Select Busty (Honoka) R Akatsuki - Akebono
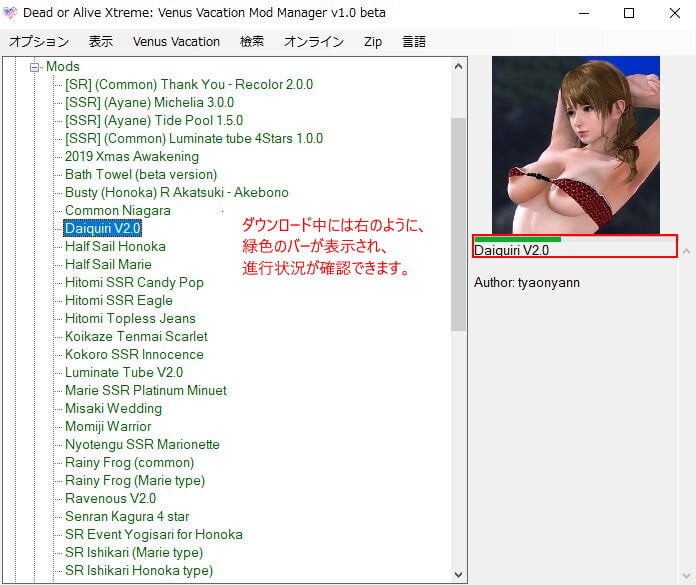Screen dimensions: 696x585 pyautogui.click(x=177, y=193)
